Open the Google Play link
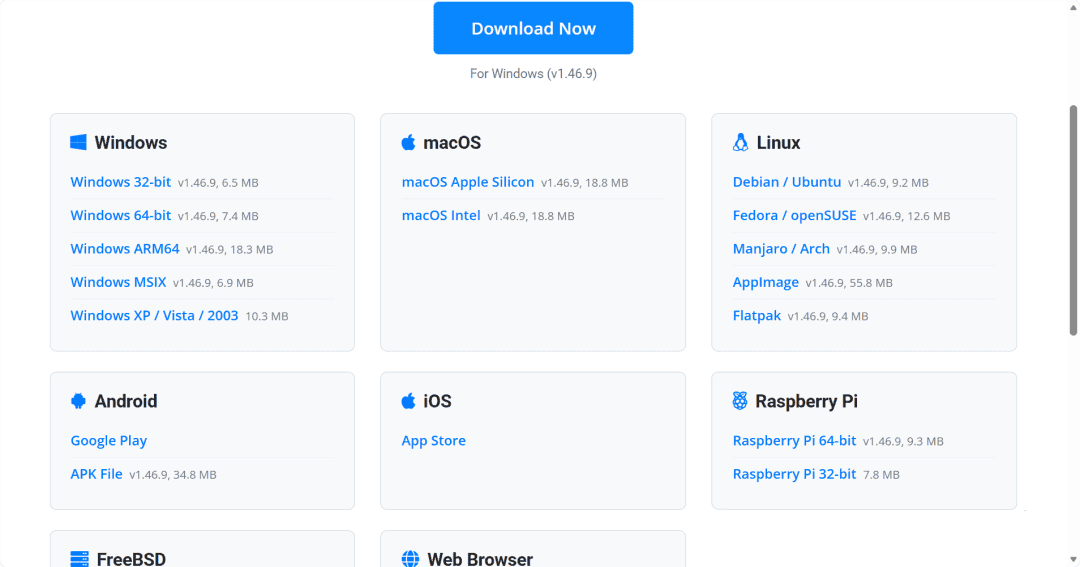The height and width of the screenshot is (567, 1080). coord(109,441)
